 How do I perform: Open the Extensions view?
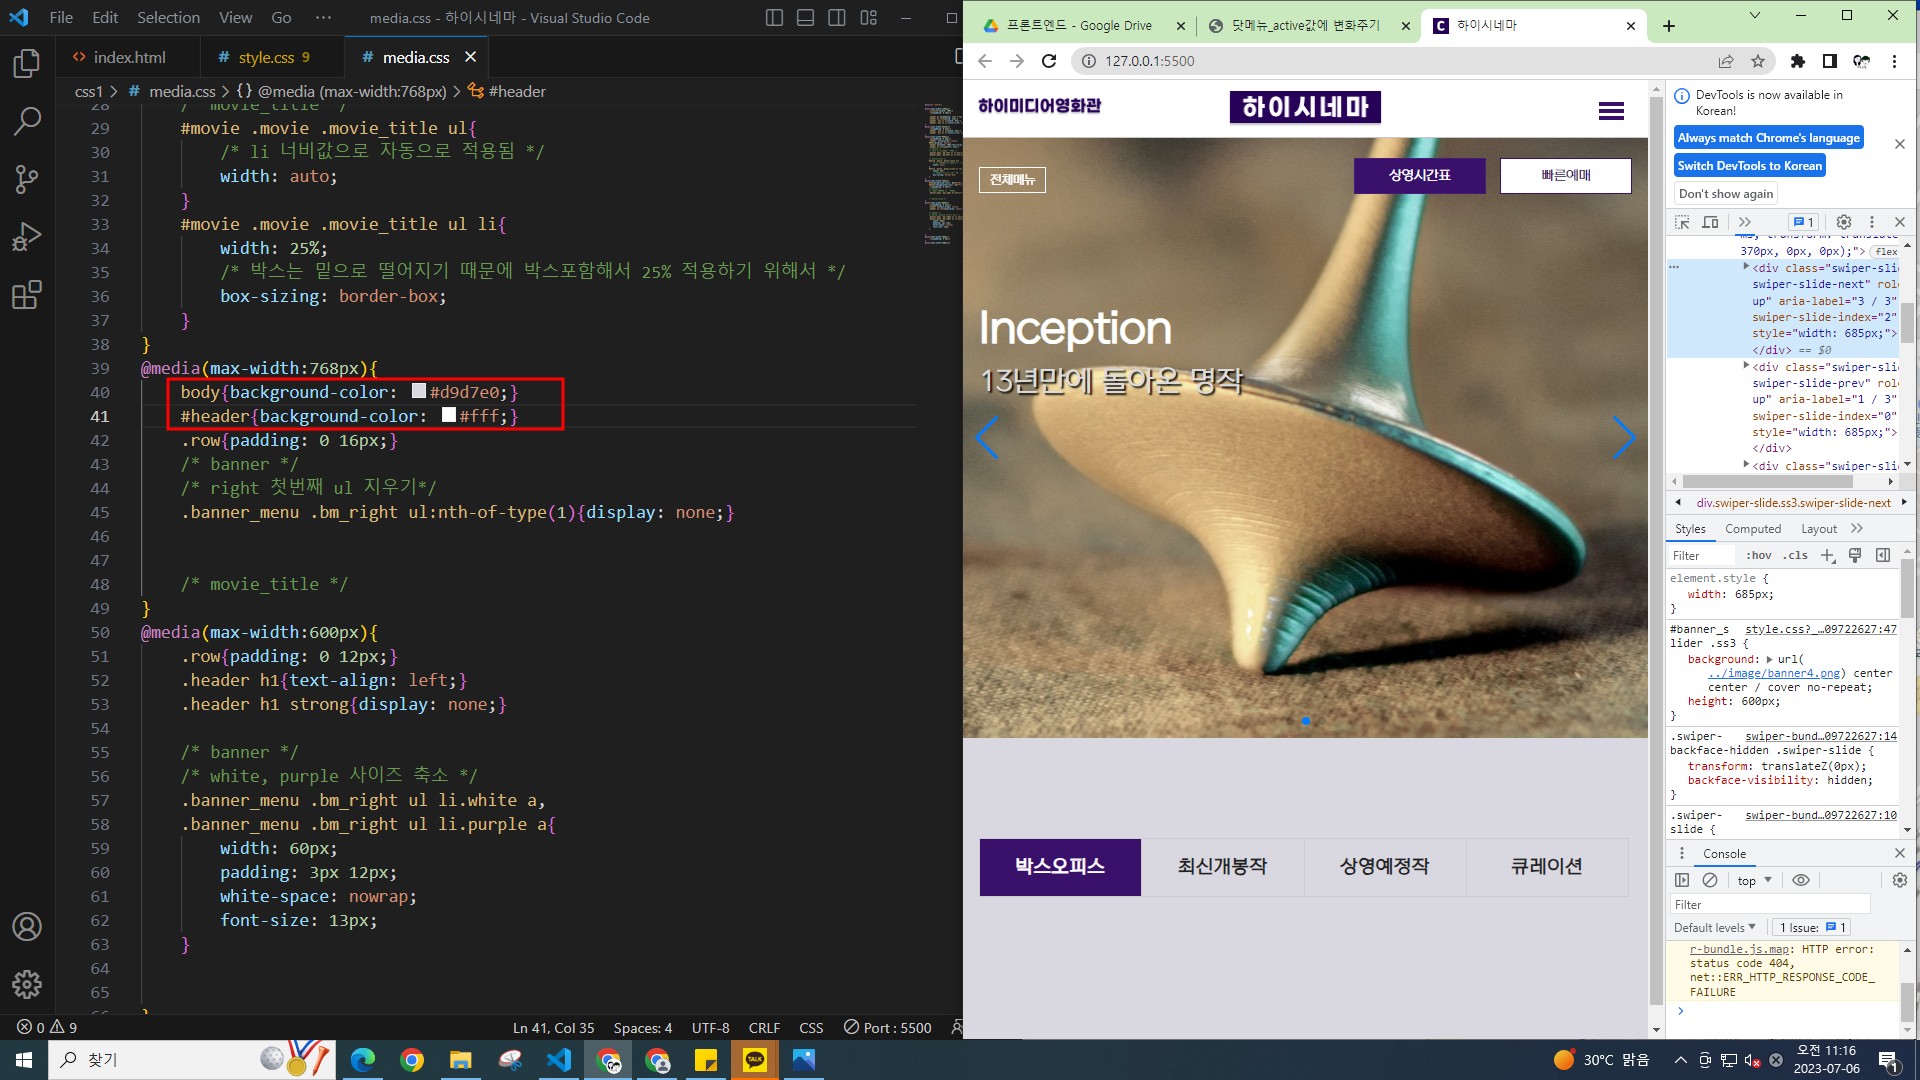point(27,295)
